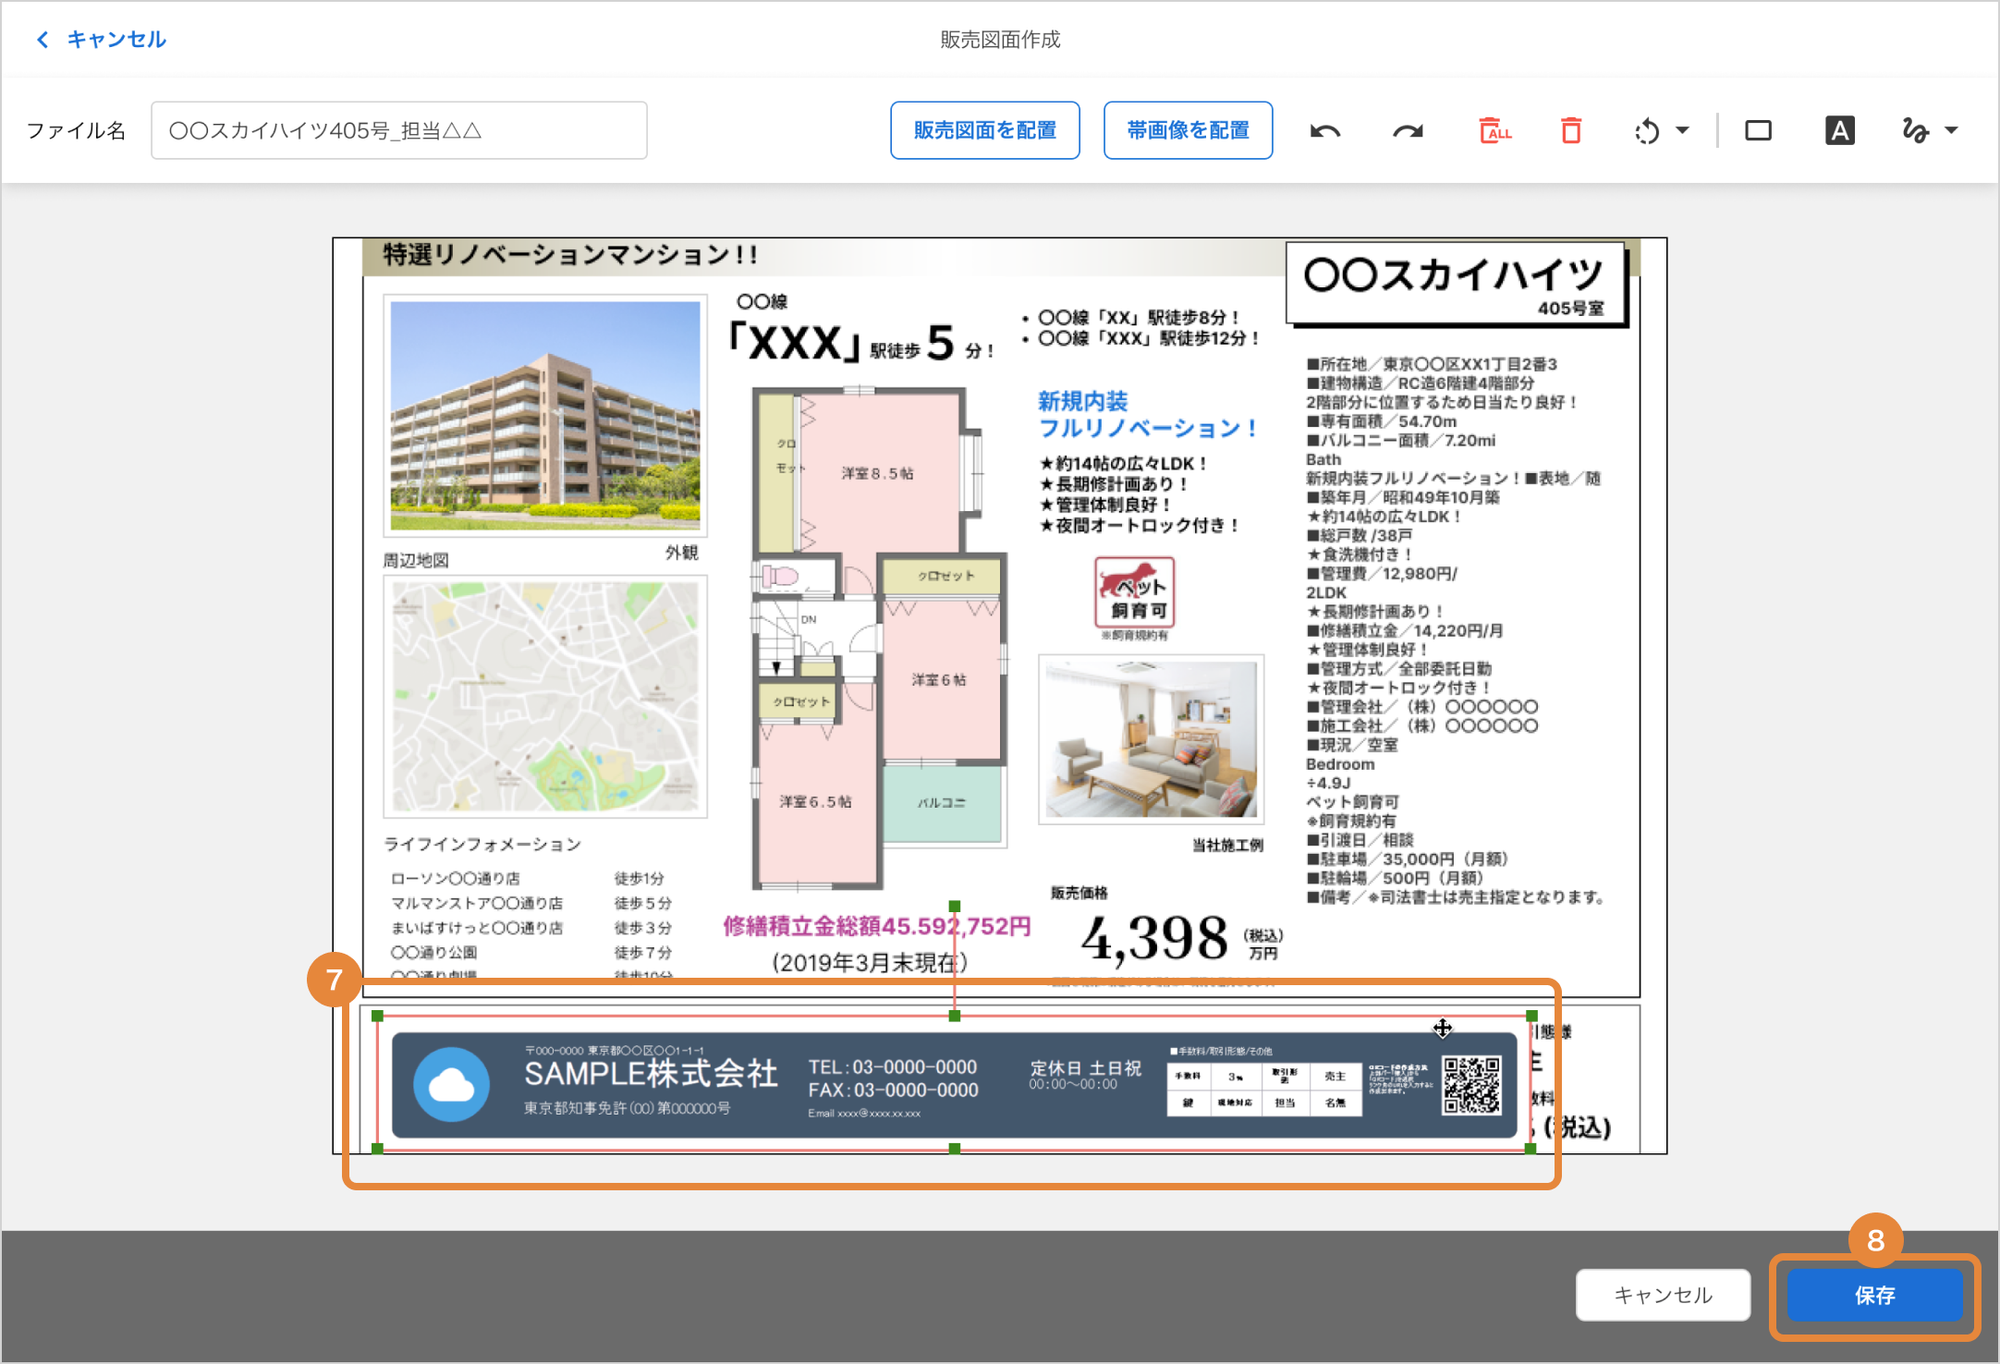Click the TEL:03-0000-0000 text in banner
2000x1364 pixels.
point(893,1067)
